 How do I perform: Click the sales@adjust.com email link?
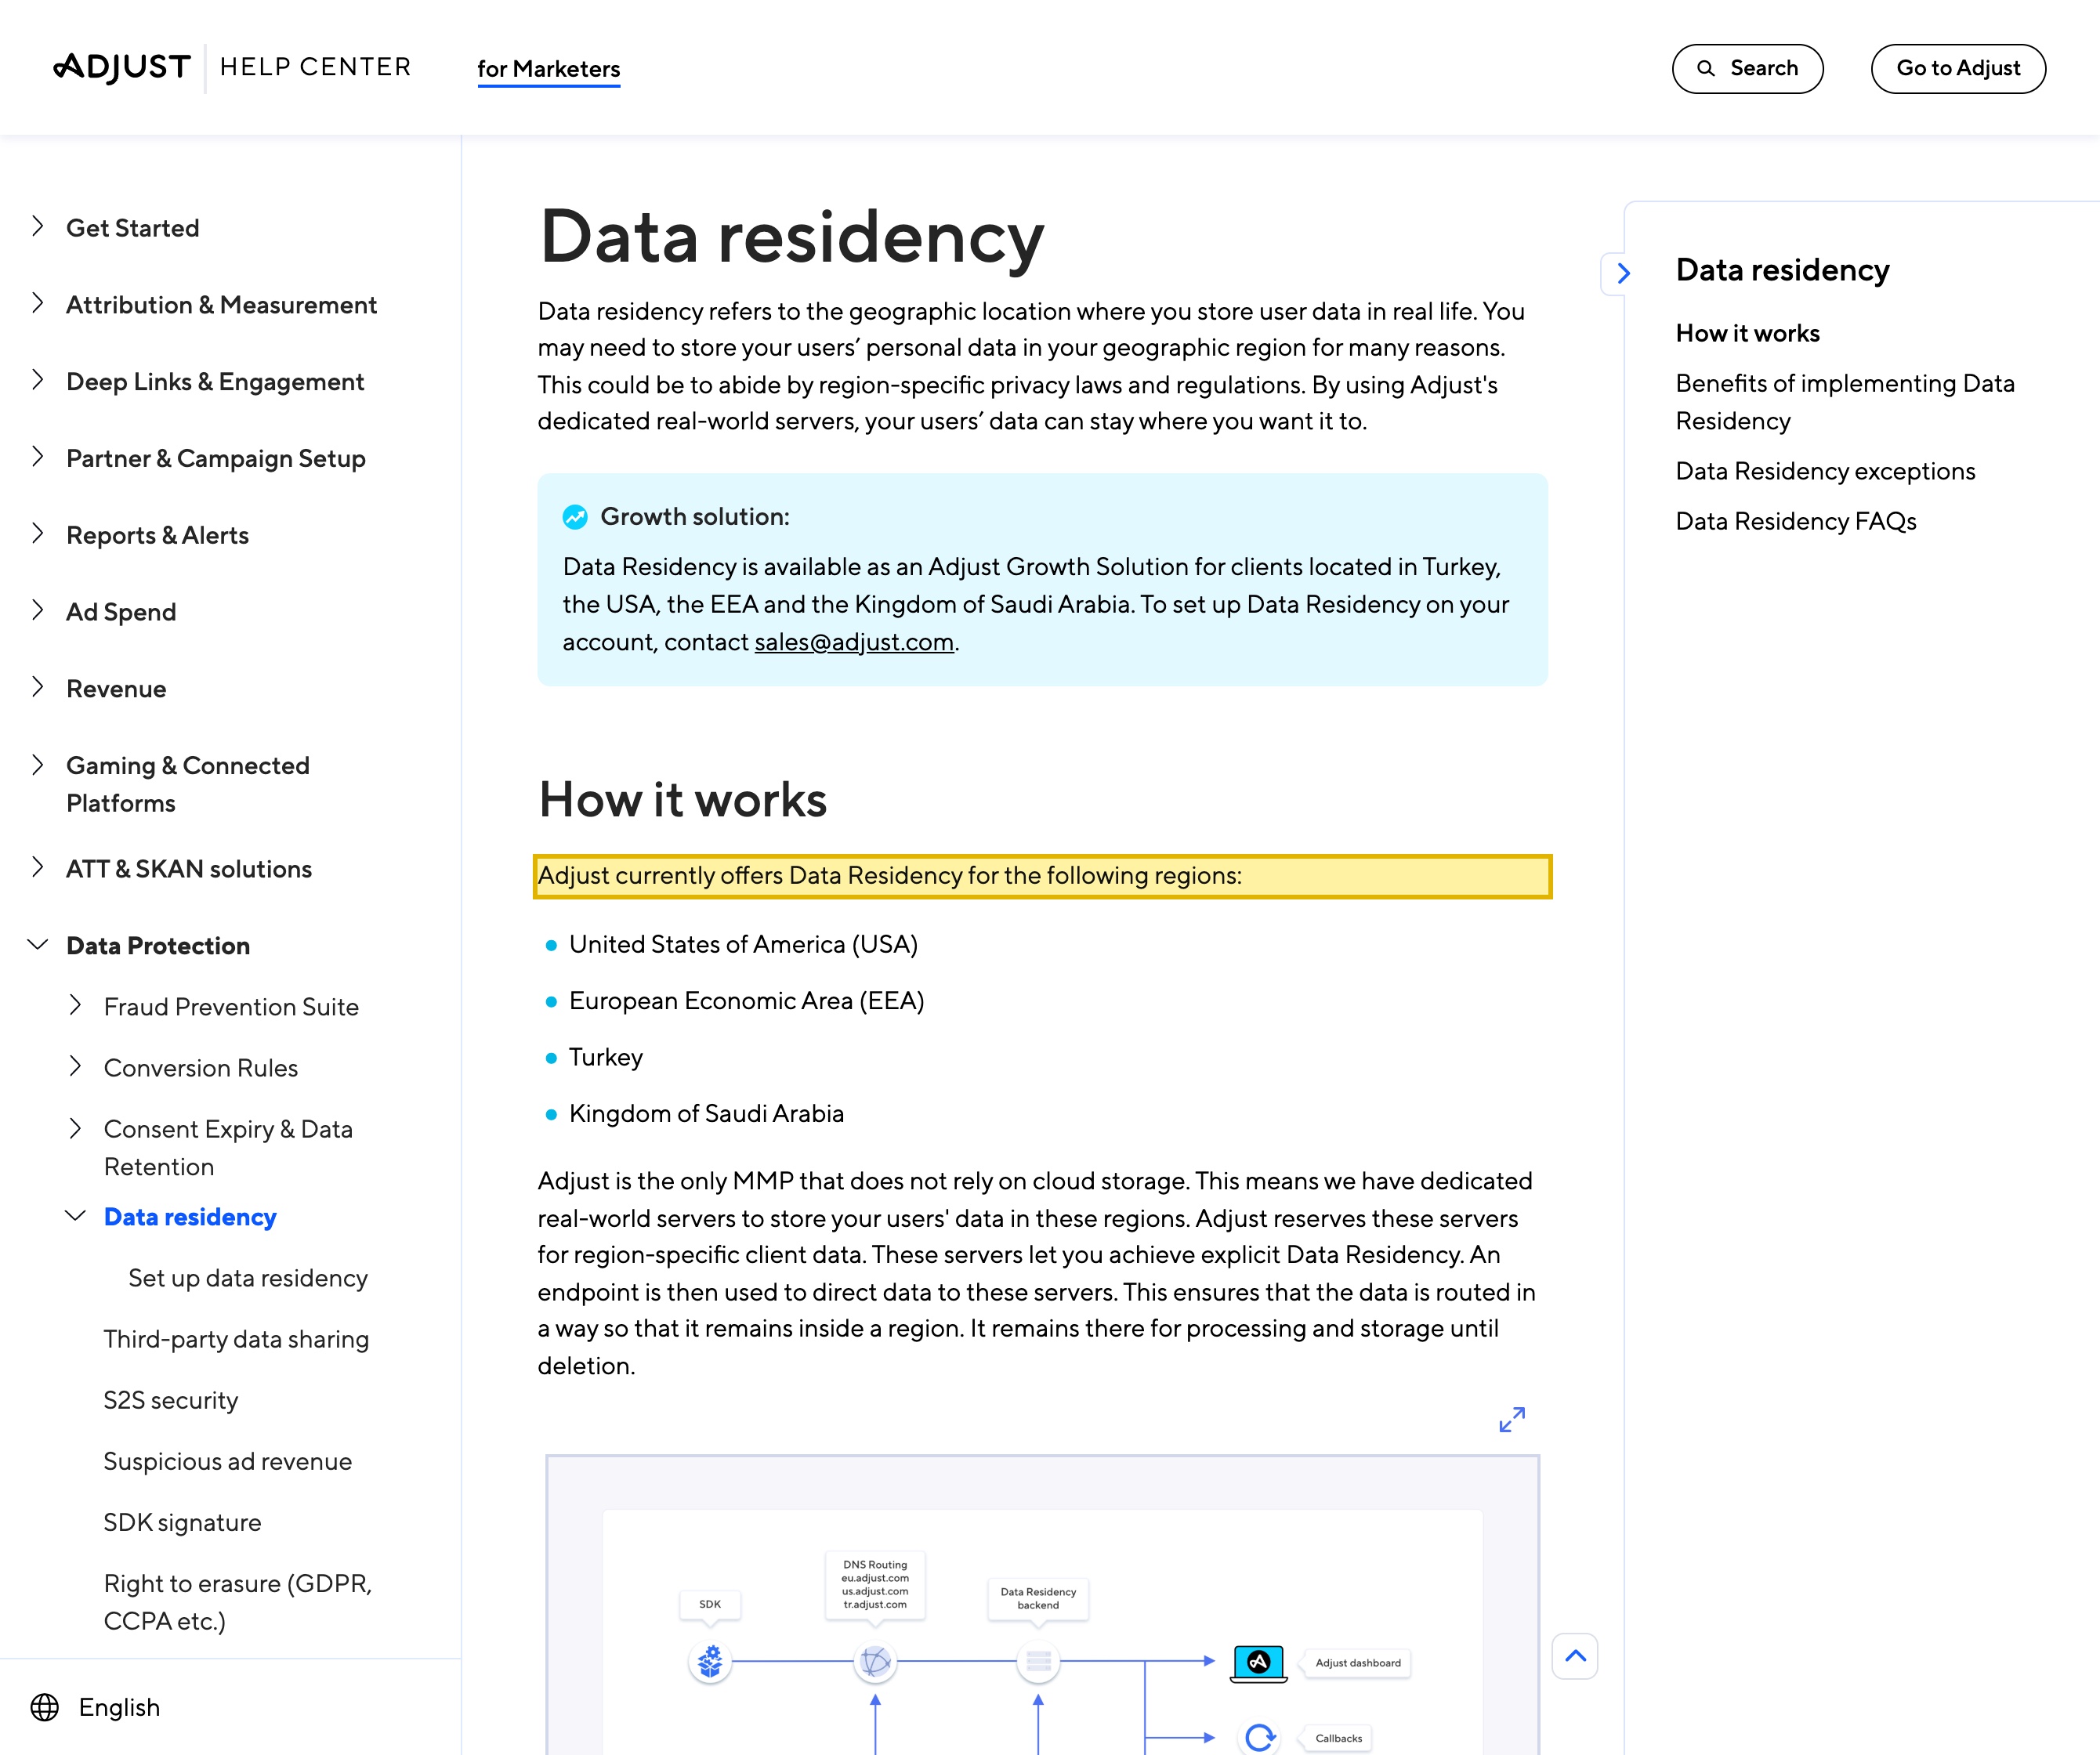coord(854,642)
